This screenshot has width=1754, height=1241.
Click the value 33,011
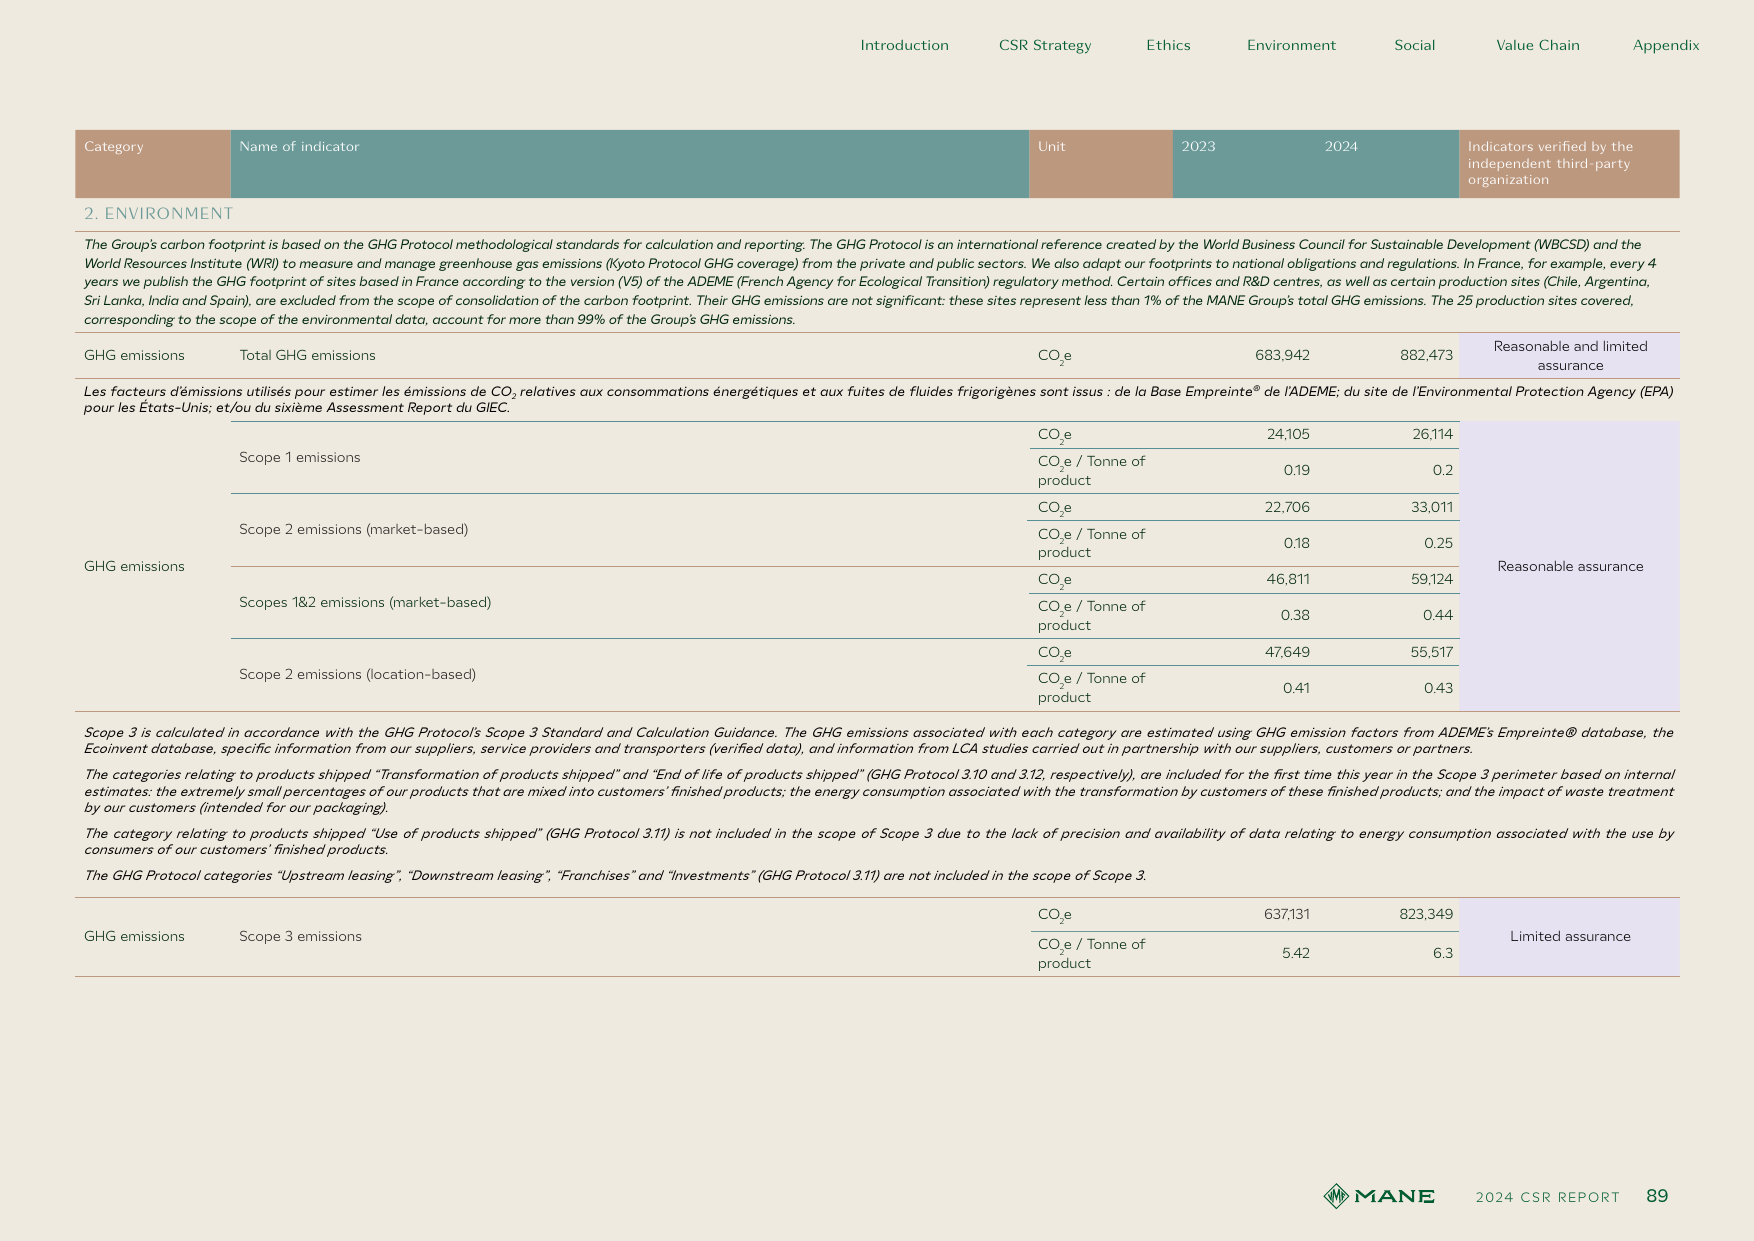(x=1432, y=508)
